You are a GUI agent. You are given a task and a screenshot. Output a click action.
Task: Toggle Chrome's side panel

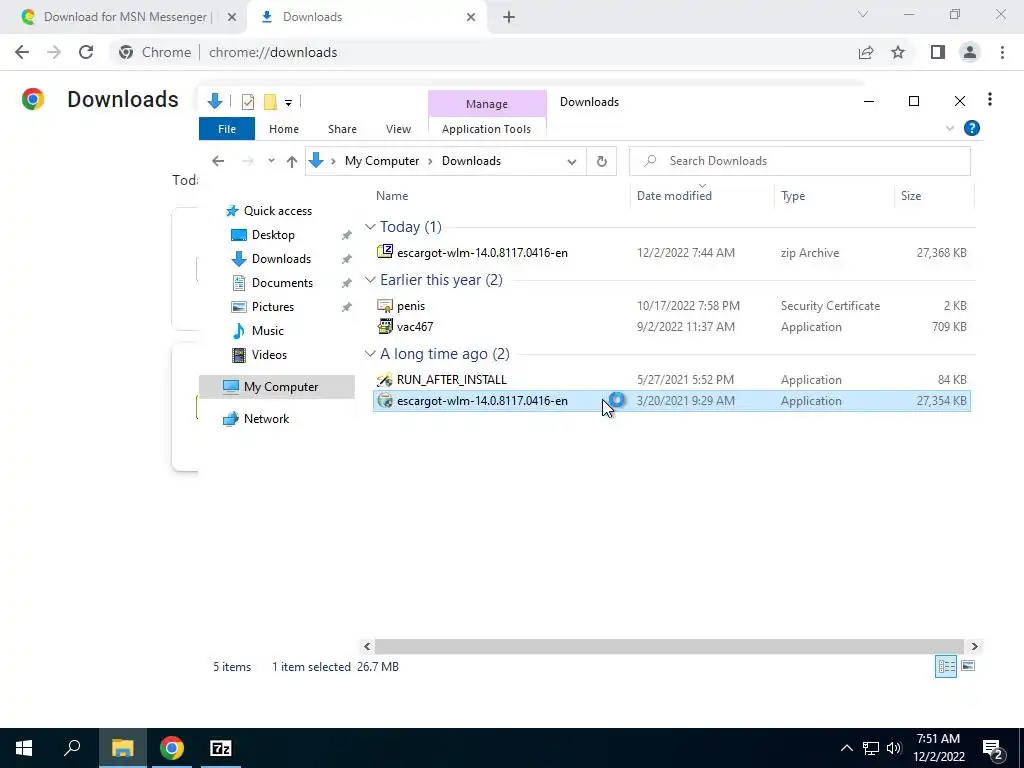(938, 52)
